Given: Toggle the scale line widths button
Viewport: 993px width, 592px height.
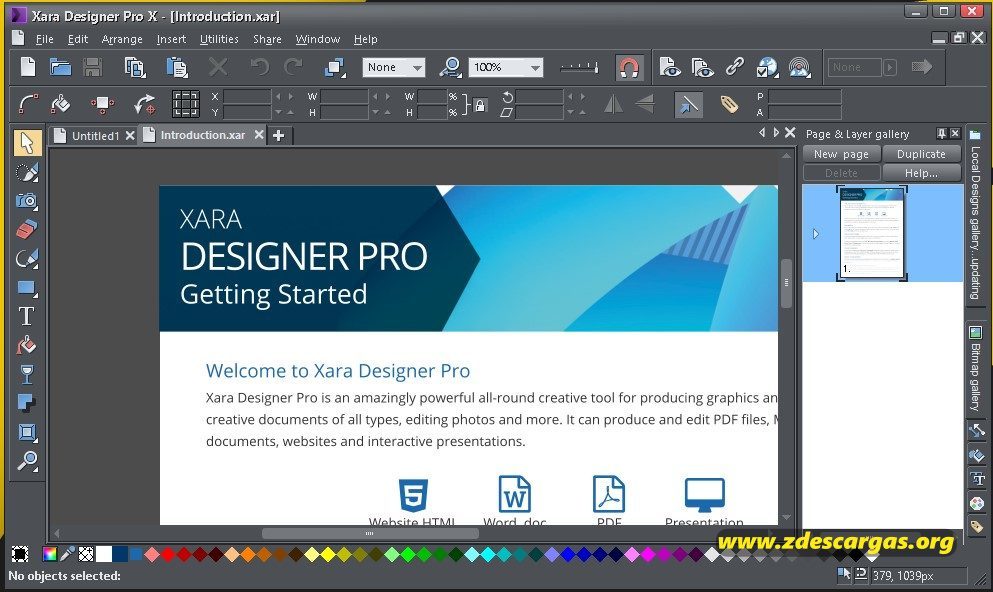Looking at the screenshot, I should [688, 104].
